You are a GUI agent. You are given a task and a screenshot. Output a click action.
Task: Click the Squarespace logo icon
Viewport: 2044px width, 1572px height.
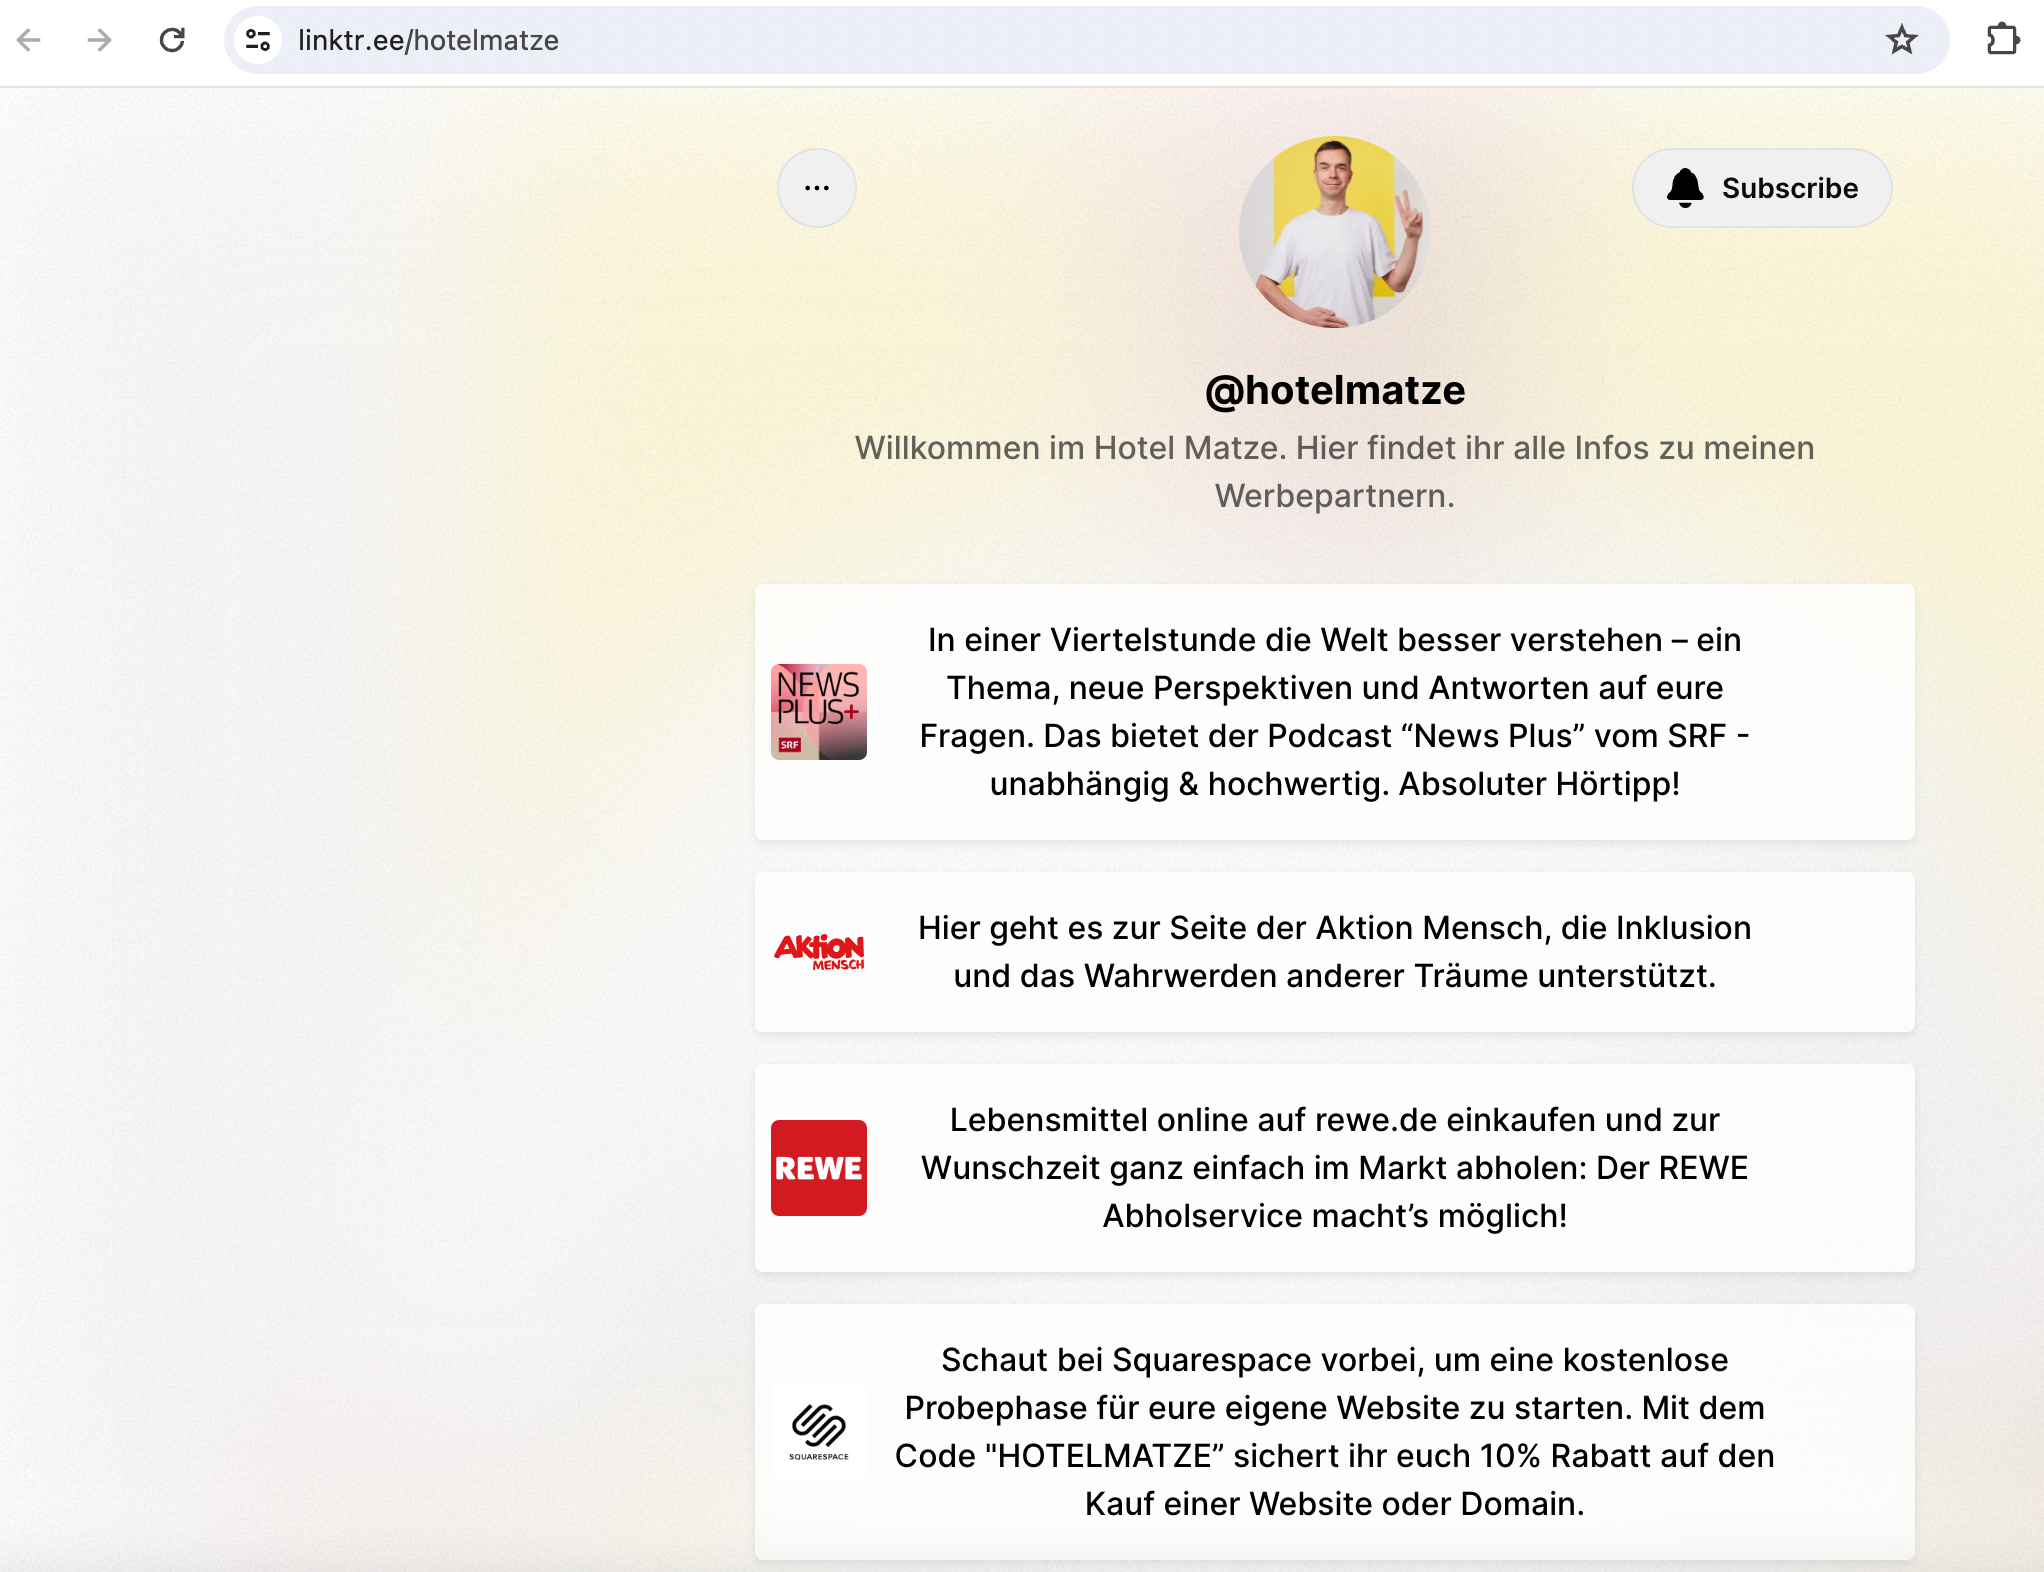click(818, 1432)
